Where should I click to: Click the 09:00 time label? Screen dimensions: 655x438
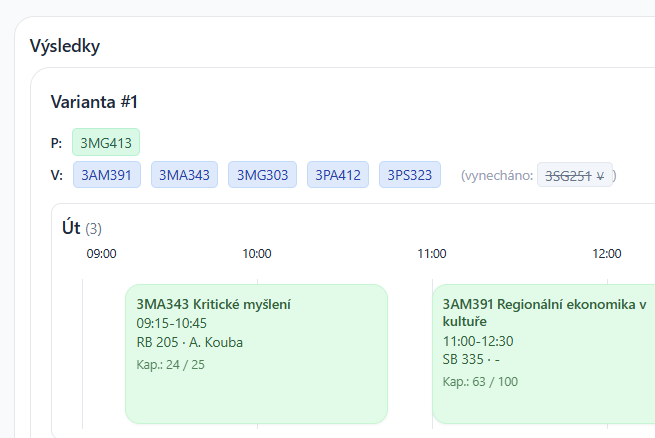(101, 254)
